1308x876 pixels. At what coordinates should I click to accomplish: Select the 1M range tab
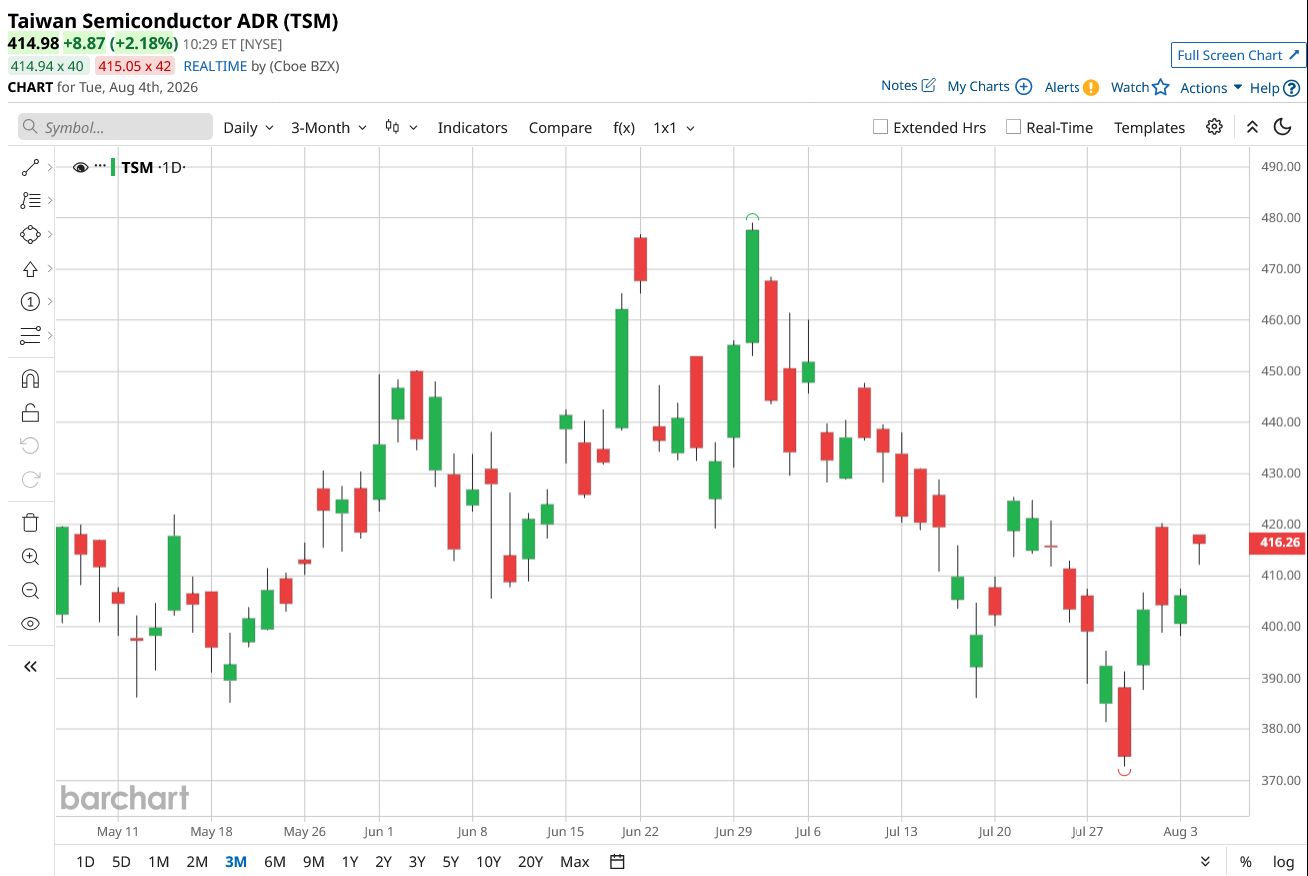coord(158,862)
